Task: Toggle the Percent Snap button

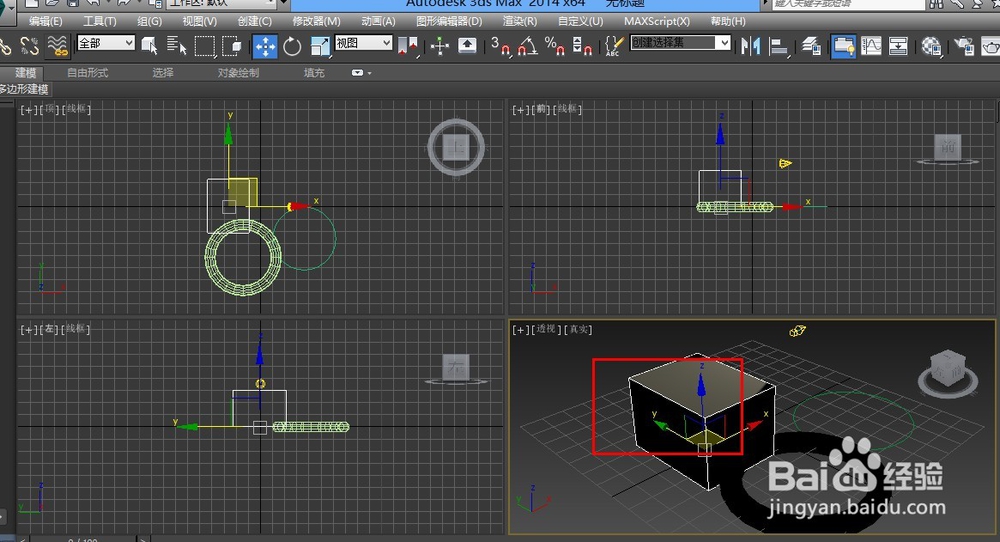Action: coord(554,46)
